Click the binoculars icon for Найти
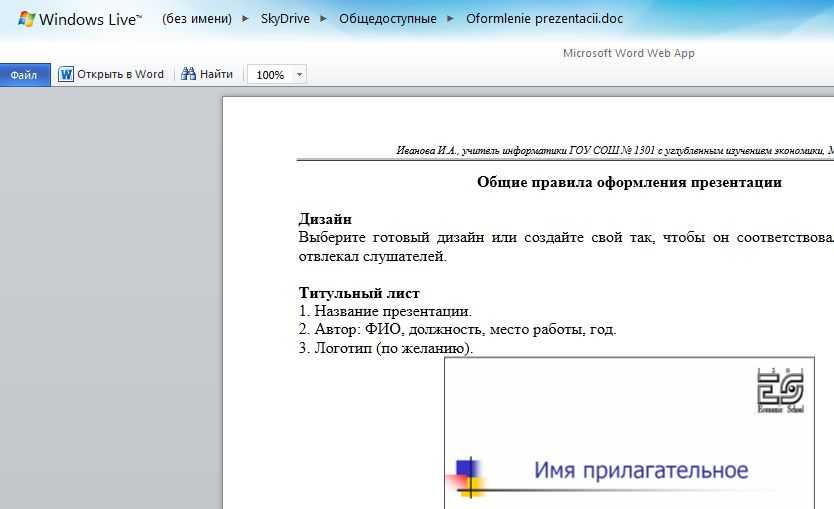Viewport: 834px width, 509px height. pyautogui.click(x=188, y=74)
